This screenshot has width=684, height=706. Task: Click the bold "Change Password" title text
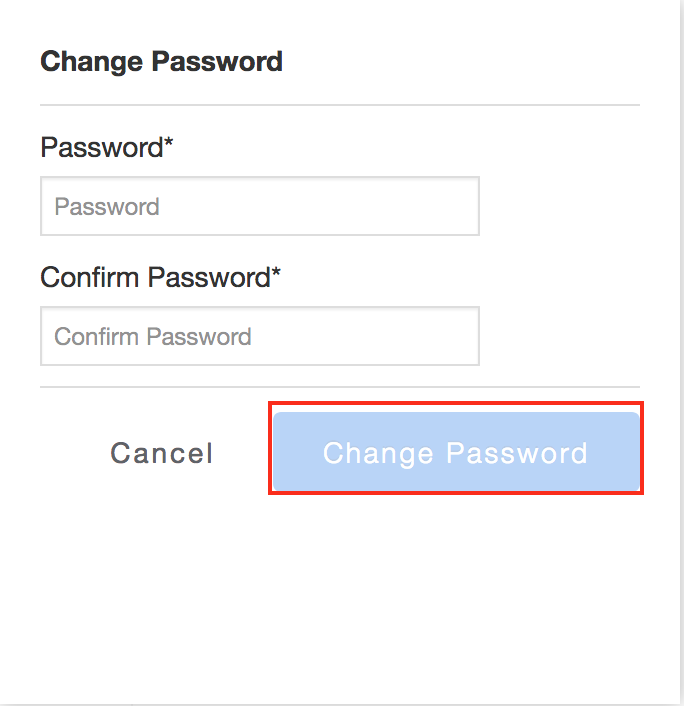161,62
